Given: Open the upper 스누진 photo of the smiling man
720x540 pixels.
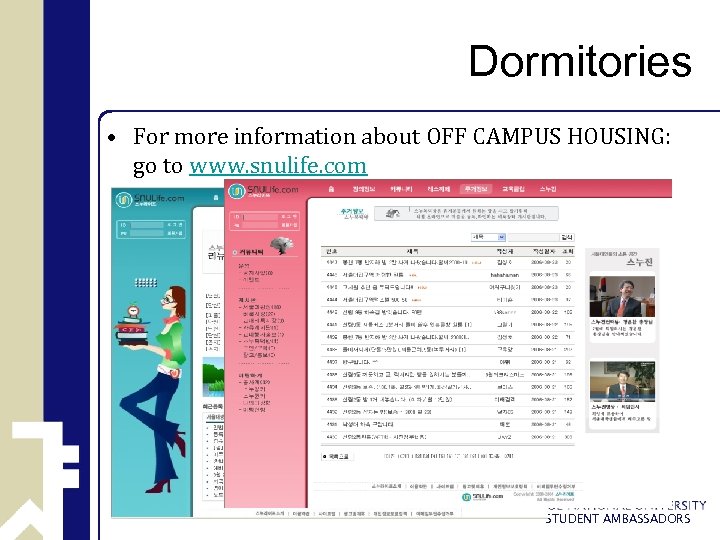Looking at the screenshot, I should coord(622,296).
